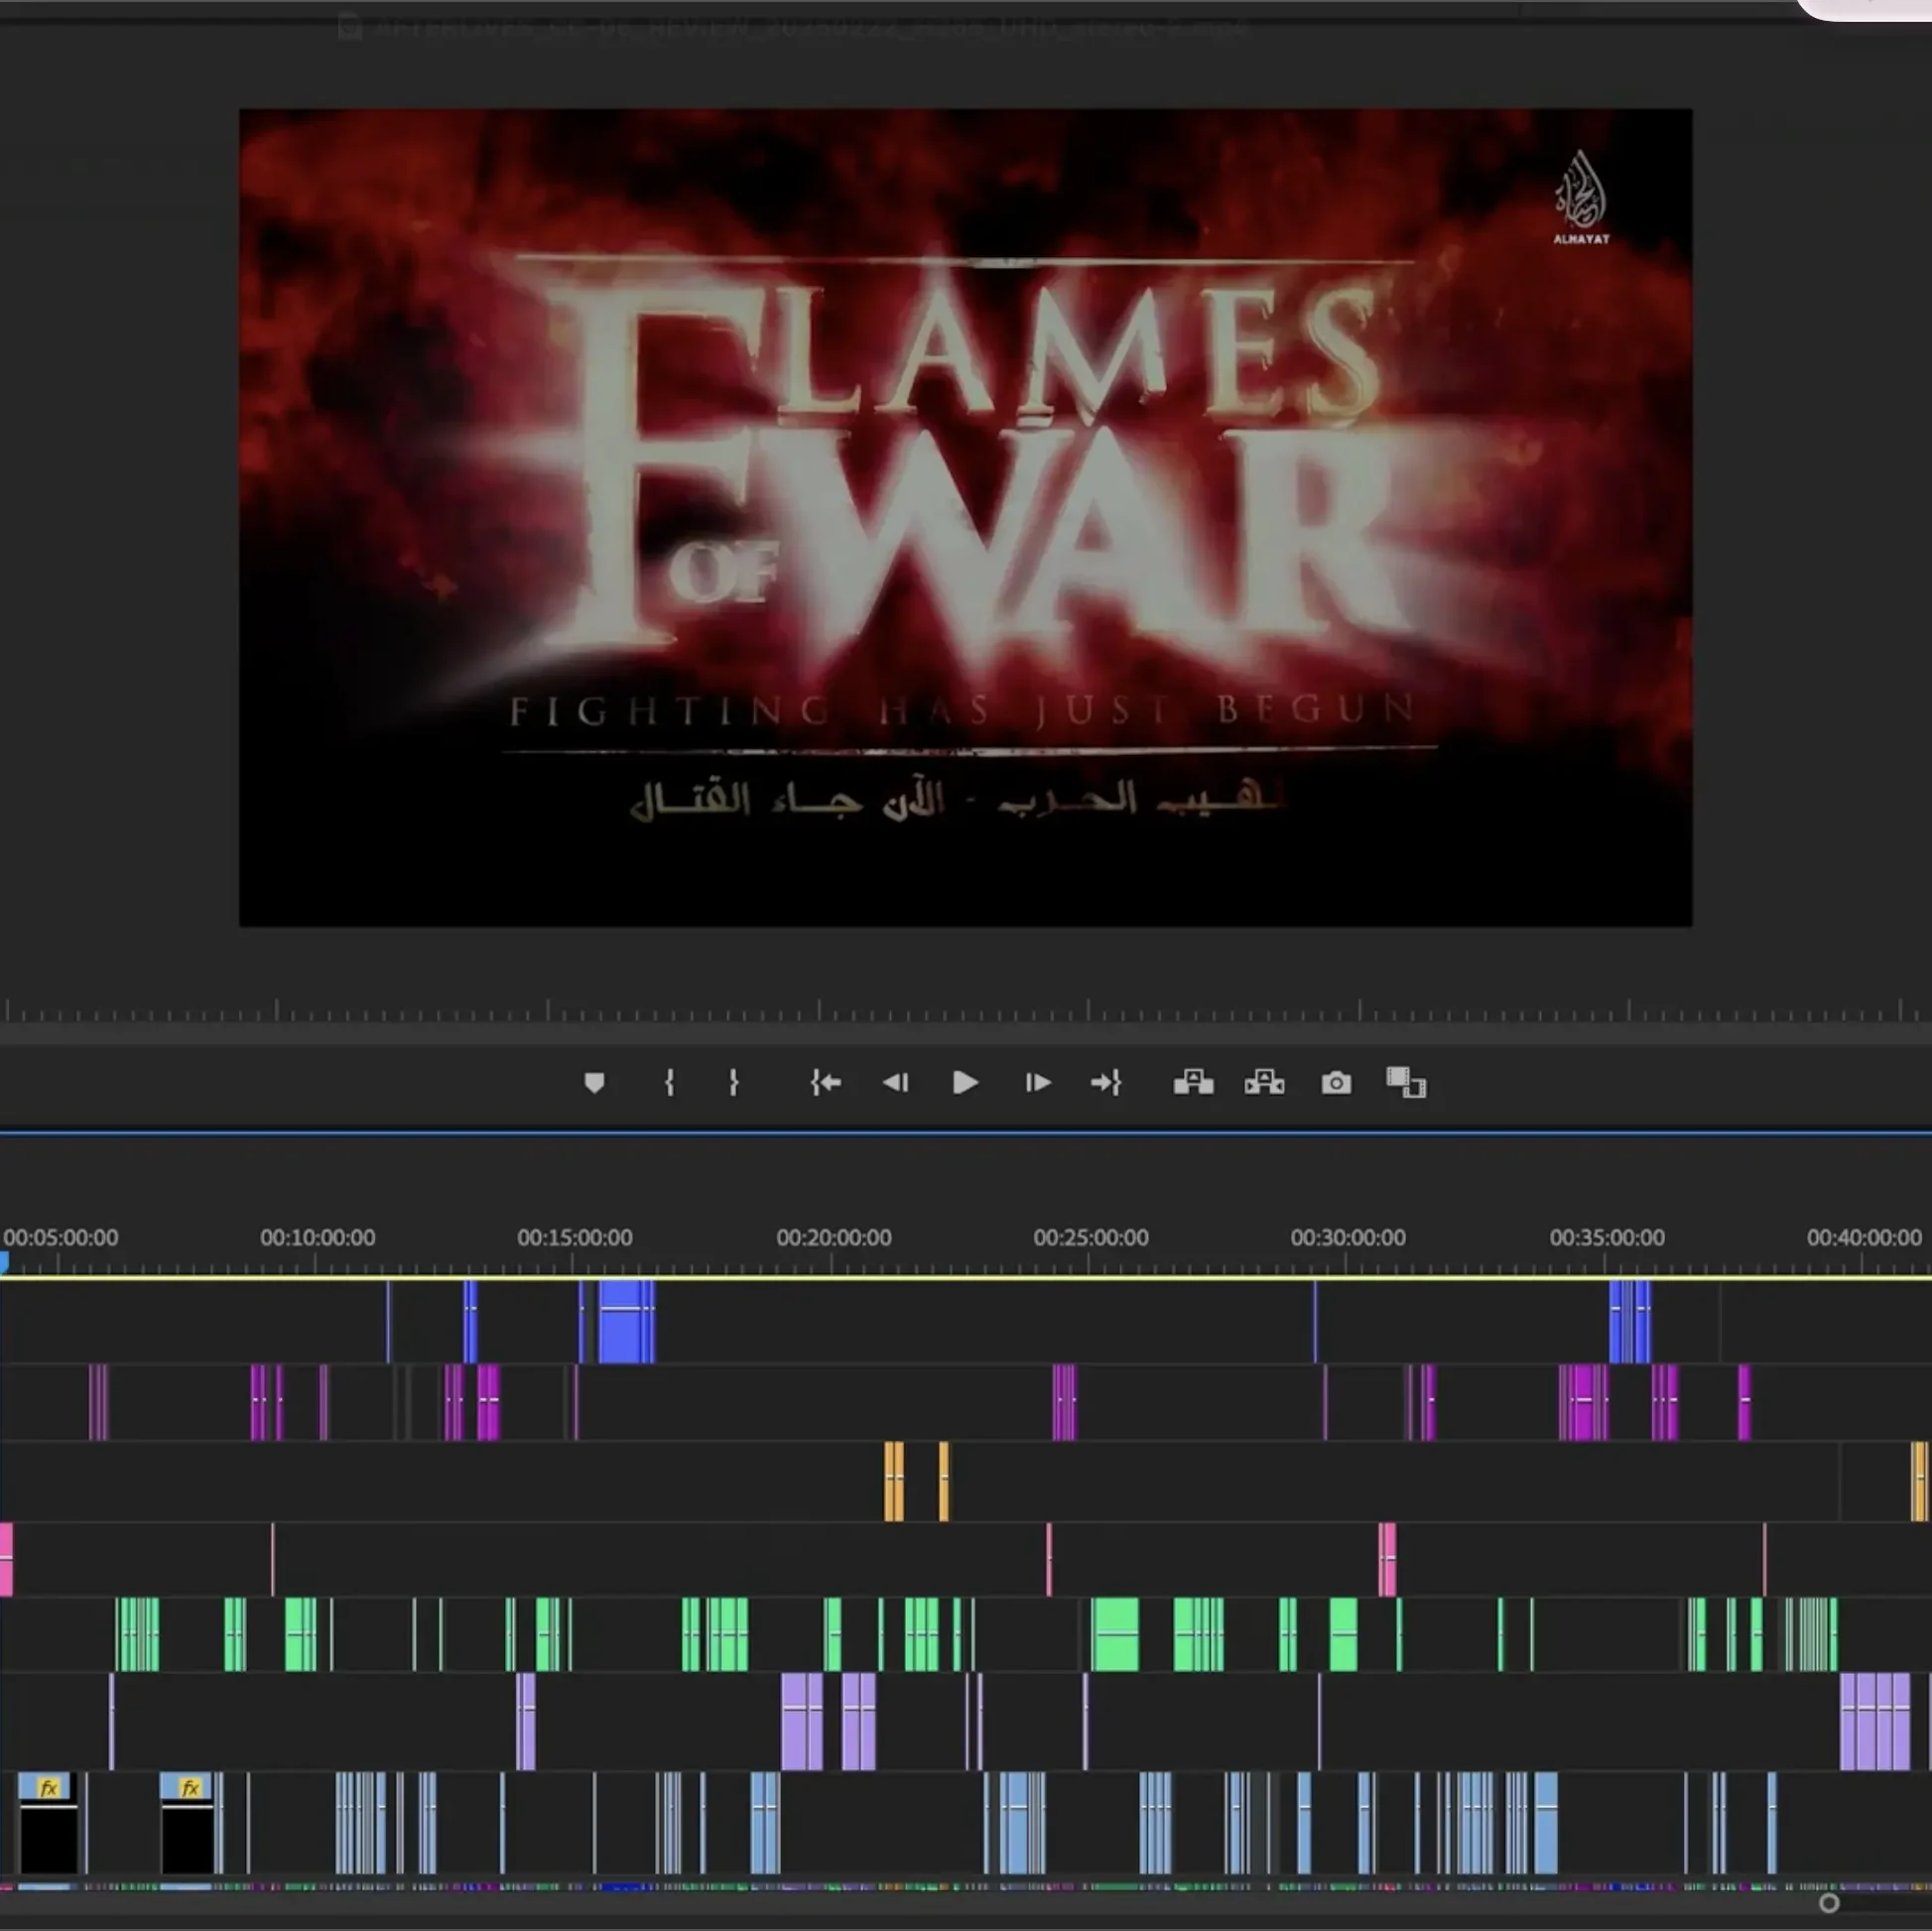Click the fx badge on the second black clip
The width and height of the screenshot is (1932, 1931).
click(x=189, y=1789)
